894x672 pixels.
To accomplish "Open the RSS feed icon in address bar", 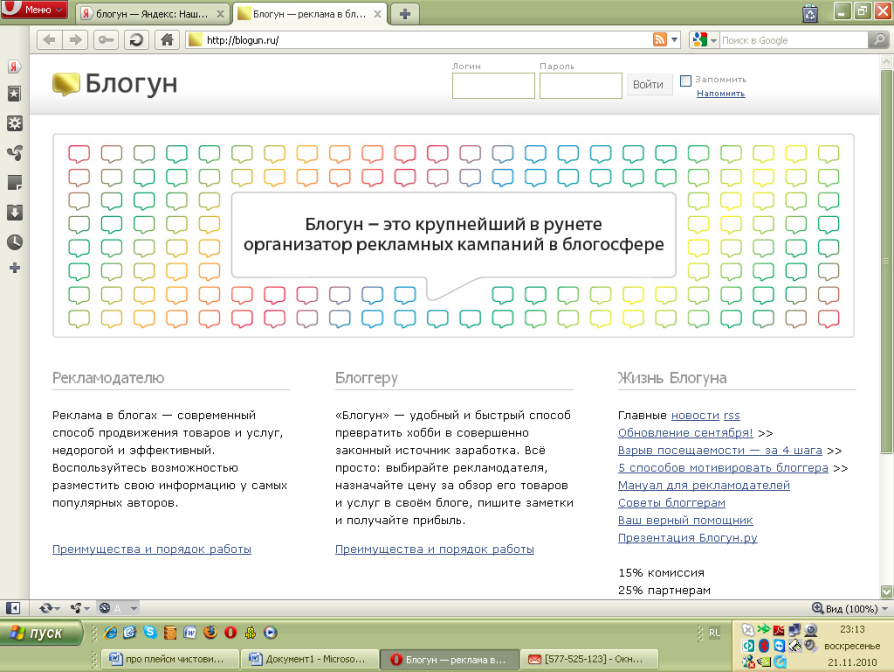I will tap(660, 40).
